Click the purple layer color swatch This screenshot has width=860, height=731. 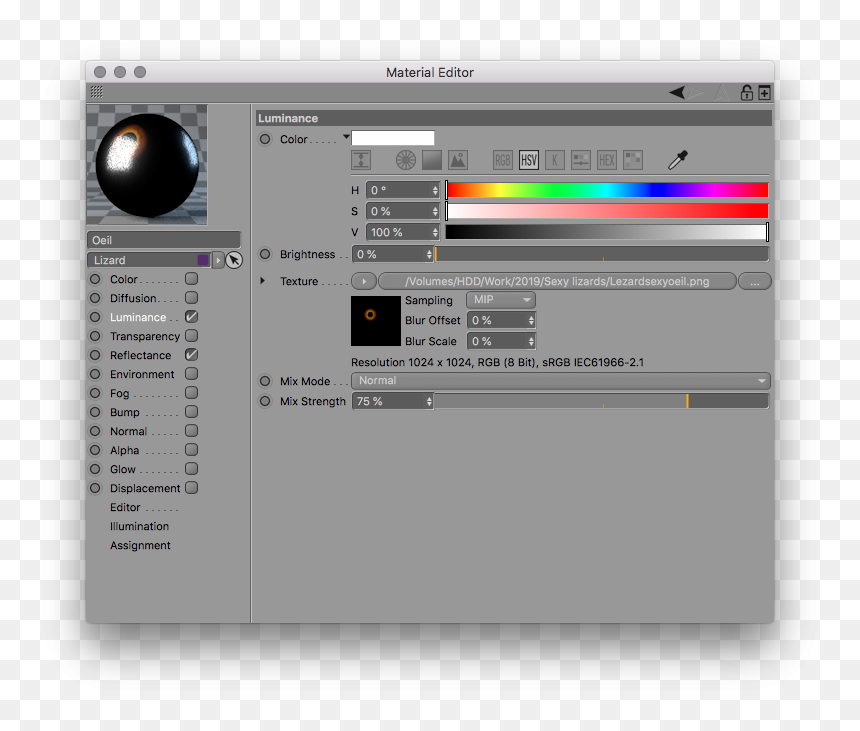pyautogui.click(x=203, y=260)
